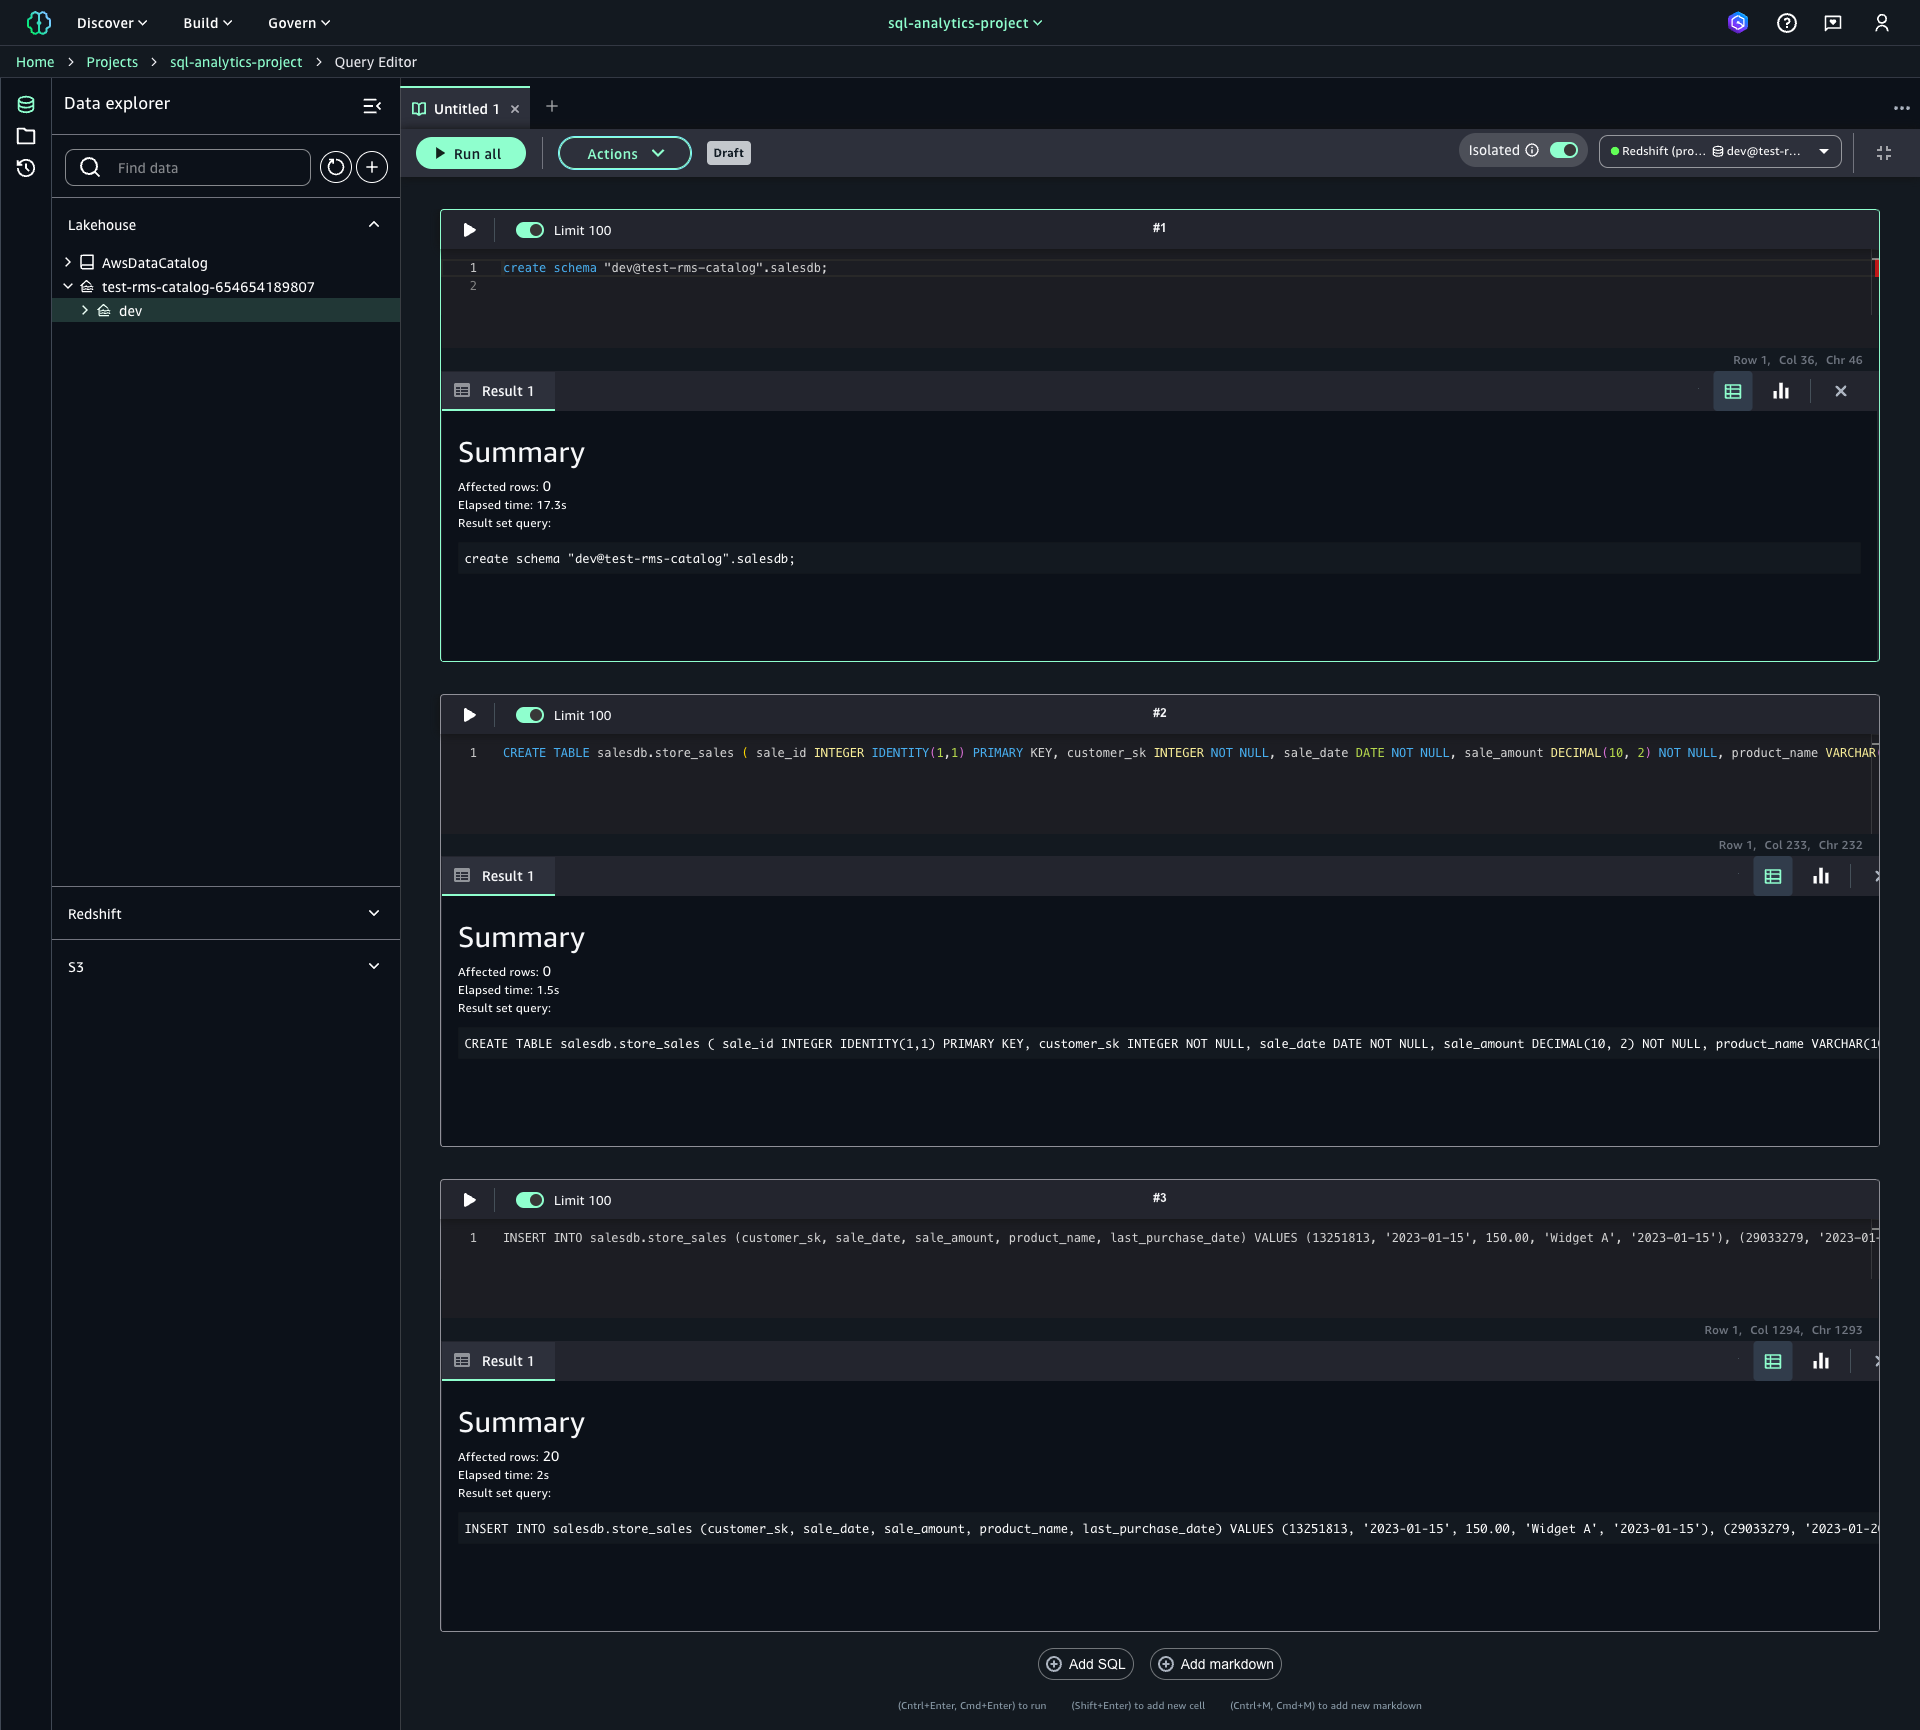Switch cell #1 result to chart view
The image size is (1920, 1730).
pyautogui.click(x=1781, y=391)
